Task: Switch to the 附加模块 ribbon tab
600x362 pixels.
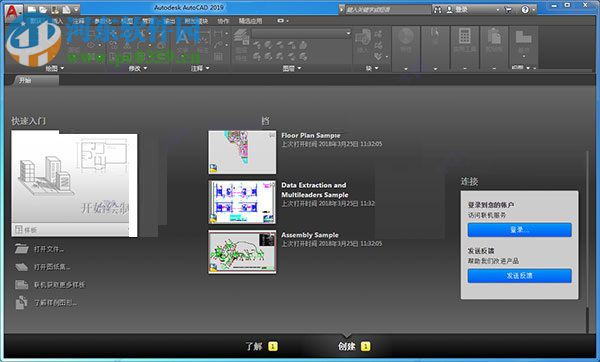Action: [196, 21]
